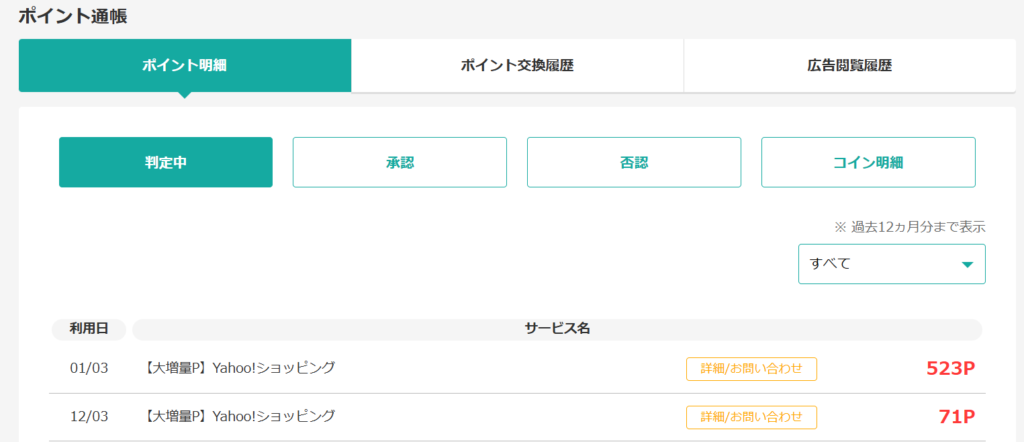Select the 広告閲覧履歴 tab
1024x442 pixels.
[x=849, y=66]
